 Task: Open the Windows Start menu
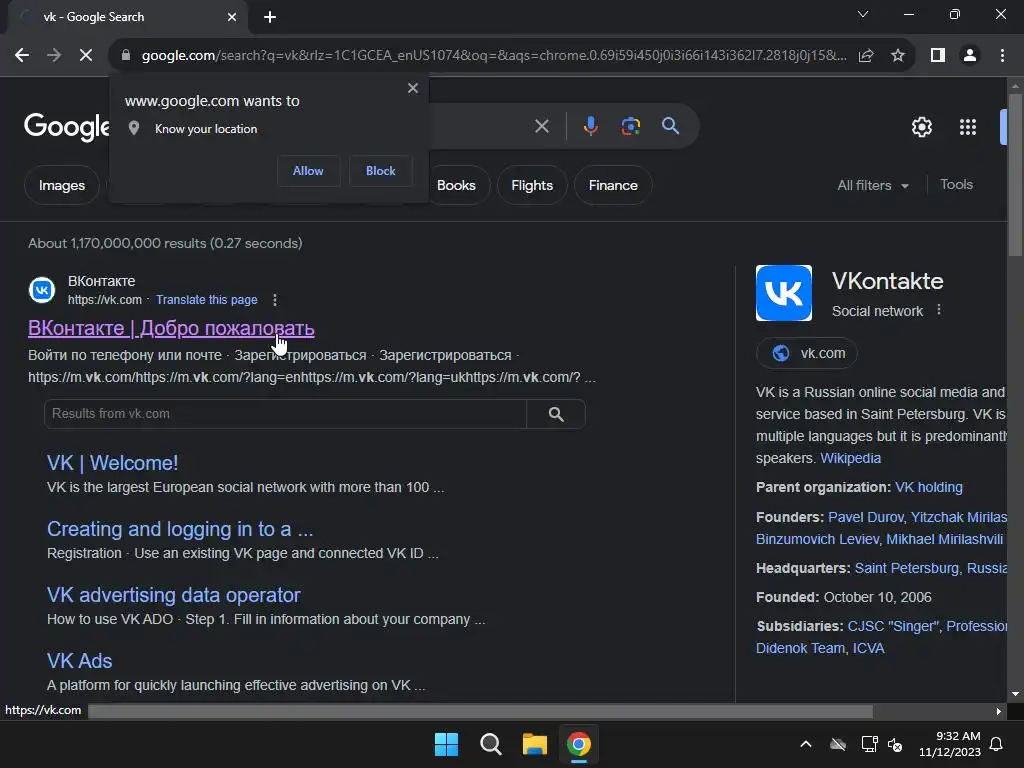447,744
